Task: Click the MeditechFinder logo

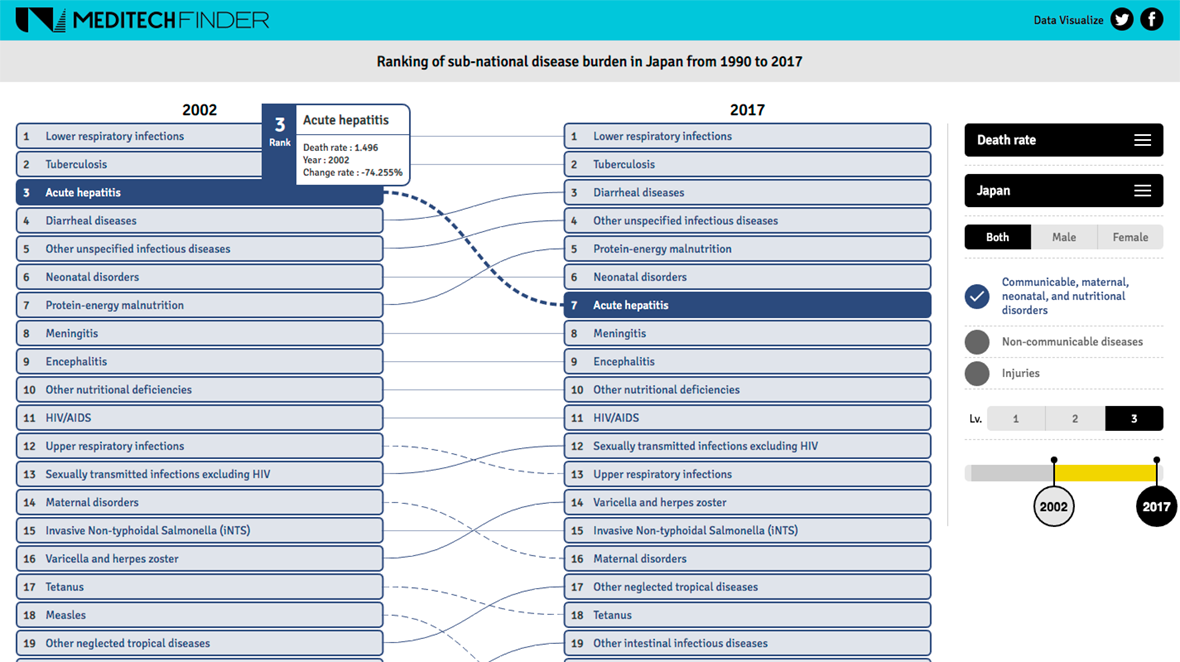Action: [142, 20]
